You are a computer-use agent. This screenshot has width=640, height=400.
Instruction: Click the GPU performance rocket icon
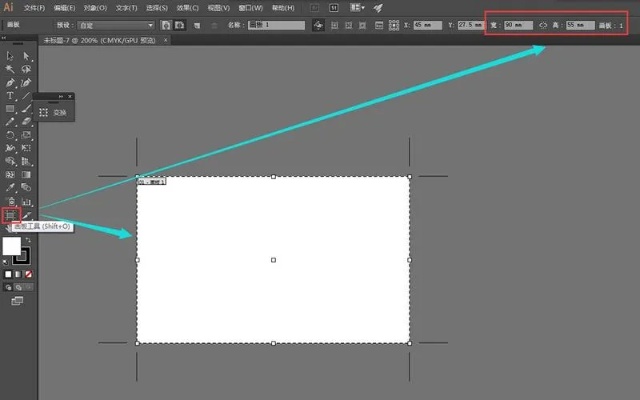[378, 8]
